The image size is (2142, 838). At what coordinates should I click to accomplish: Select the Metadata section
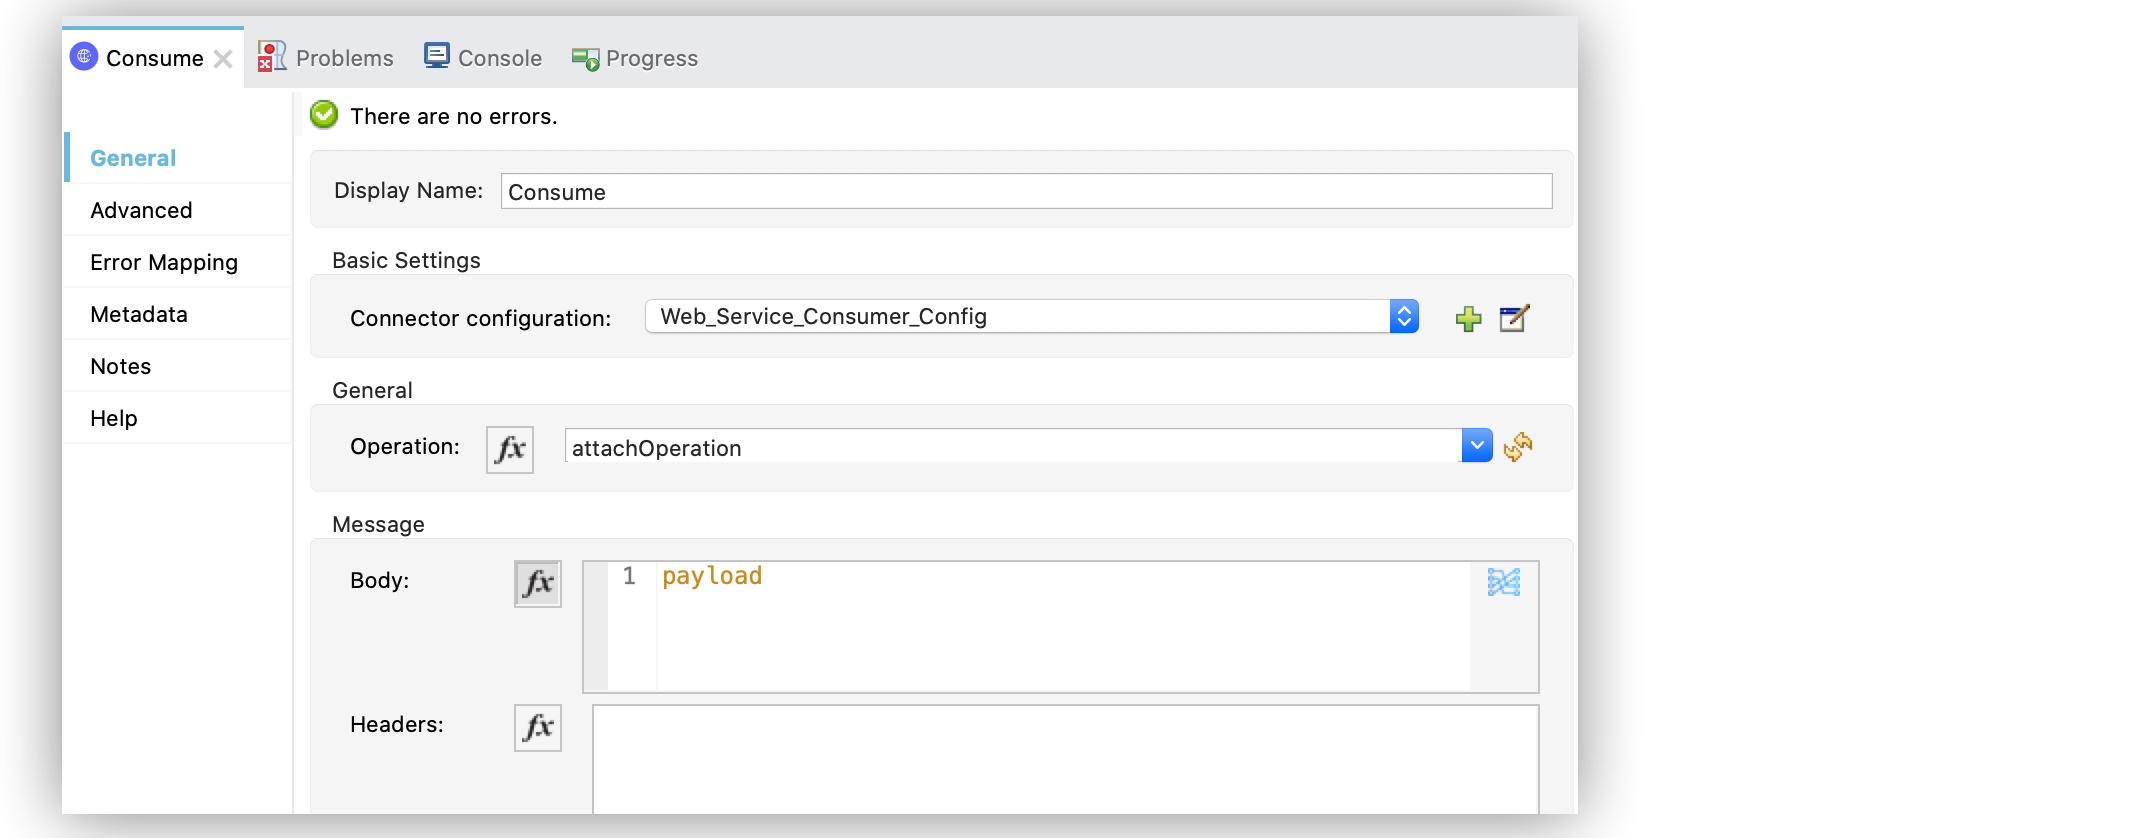pos(139,314)
